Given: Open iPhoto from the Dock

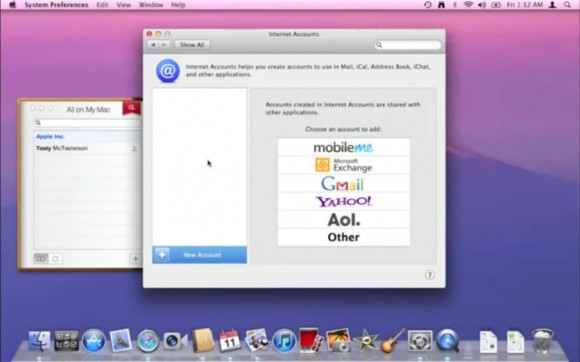Looking at the screenshot, I should click(338, 340).
